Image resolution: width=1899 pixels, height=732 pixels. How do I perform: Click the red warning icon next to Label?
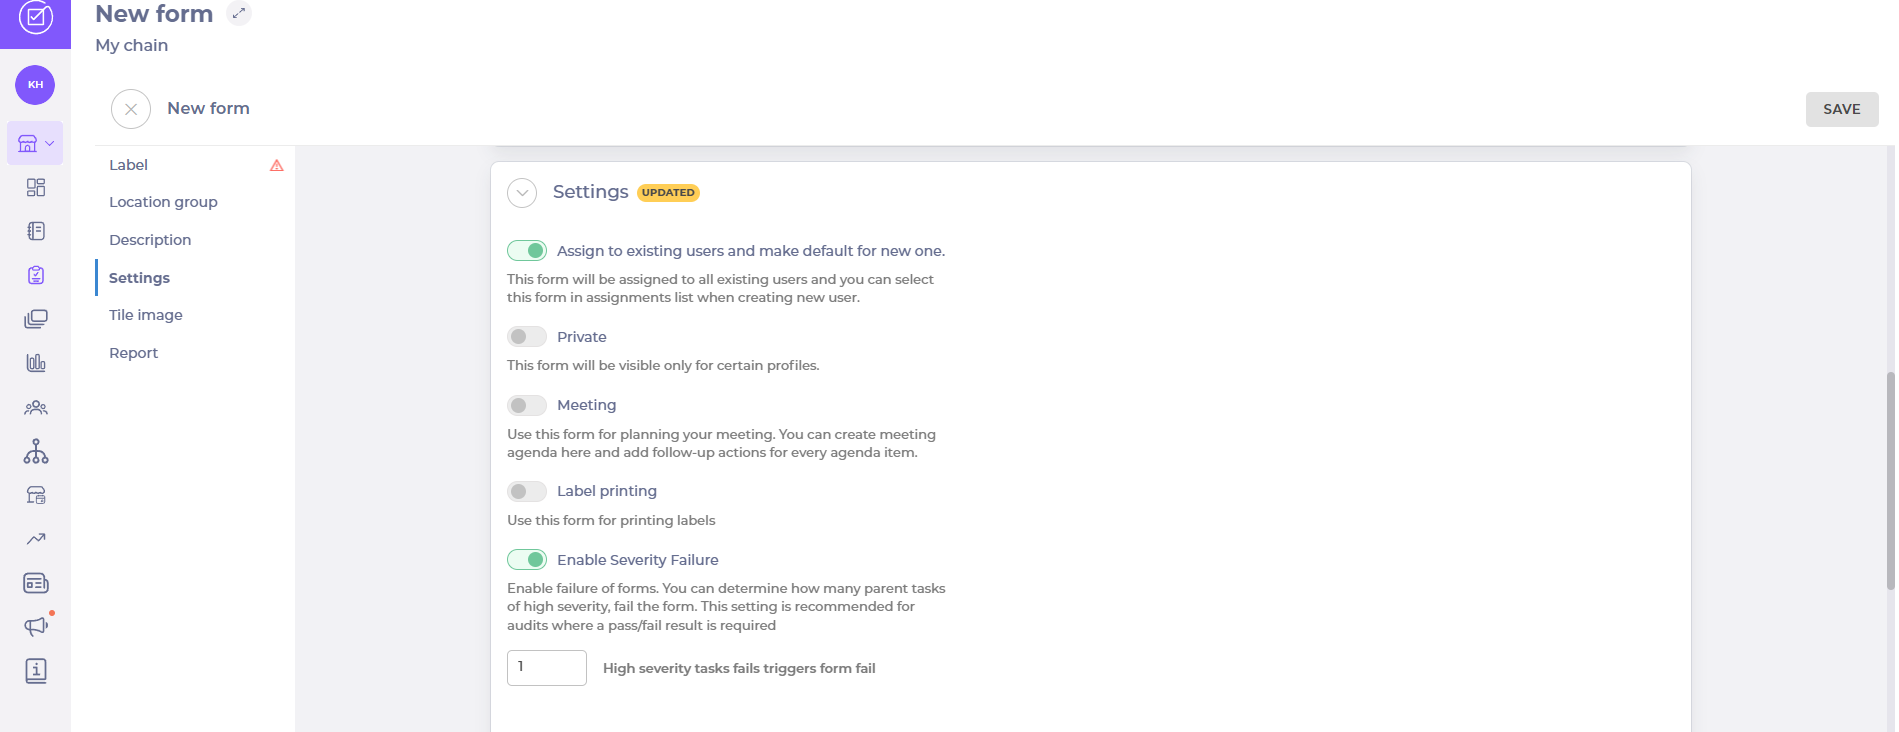[277, 166]
